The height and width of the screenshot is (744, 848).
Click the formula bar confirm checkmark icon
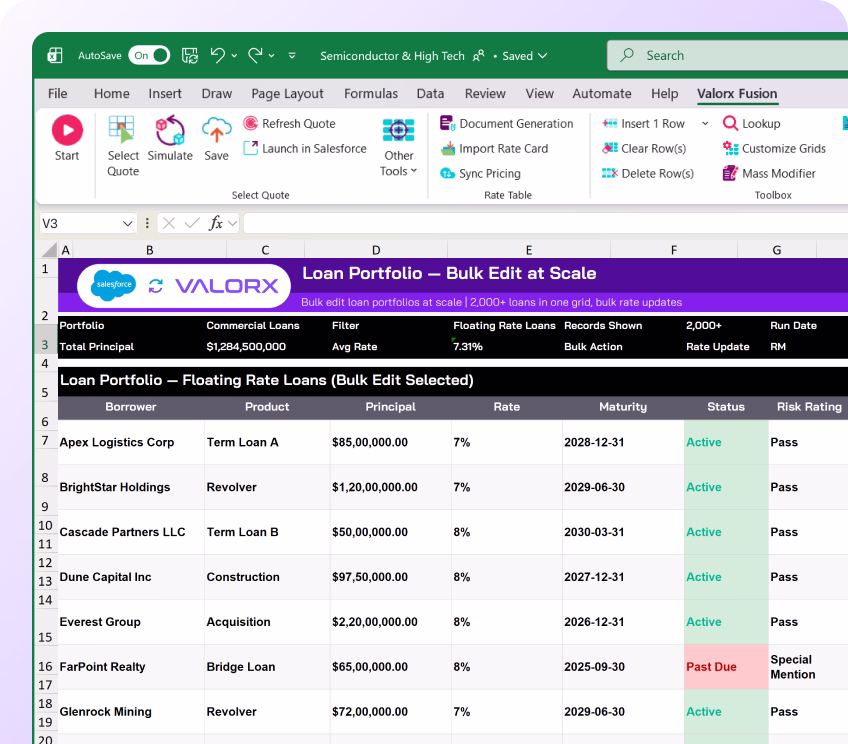(x=192, y=223)
